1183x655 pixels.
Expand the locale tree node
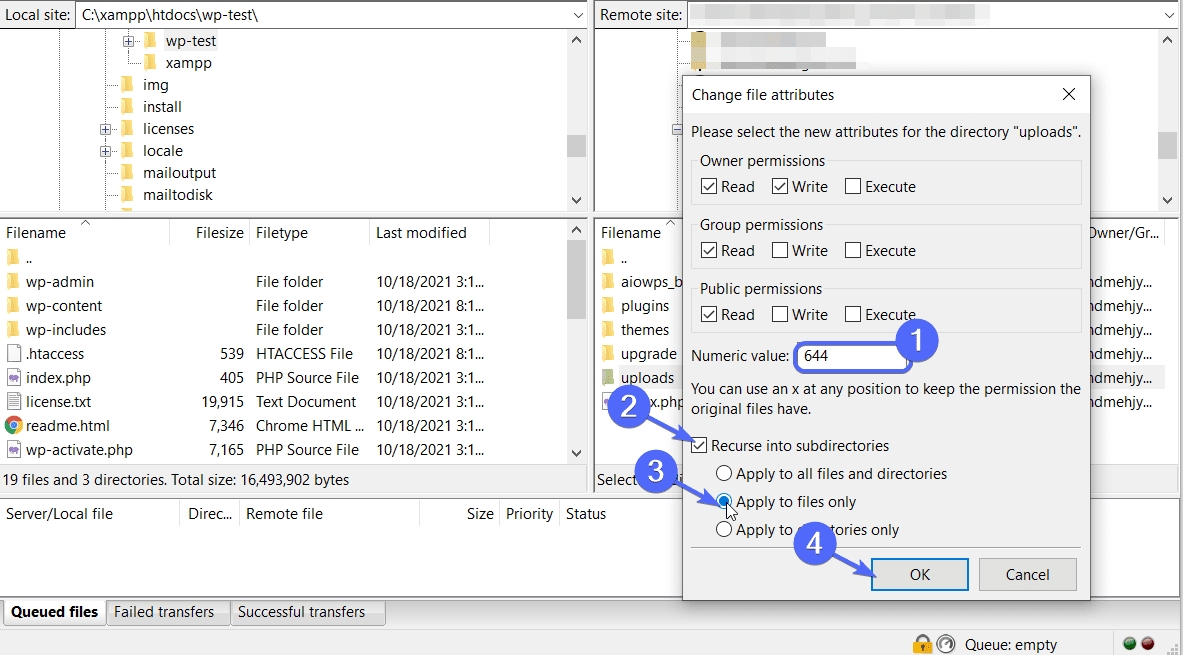click(x=106, y=151)
